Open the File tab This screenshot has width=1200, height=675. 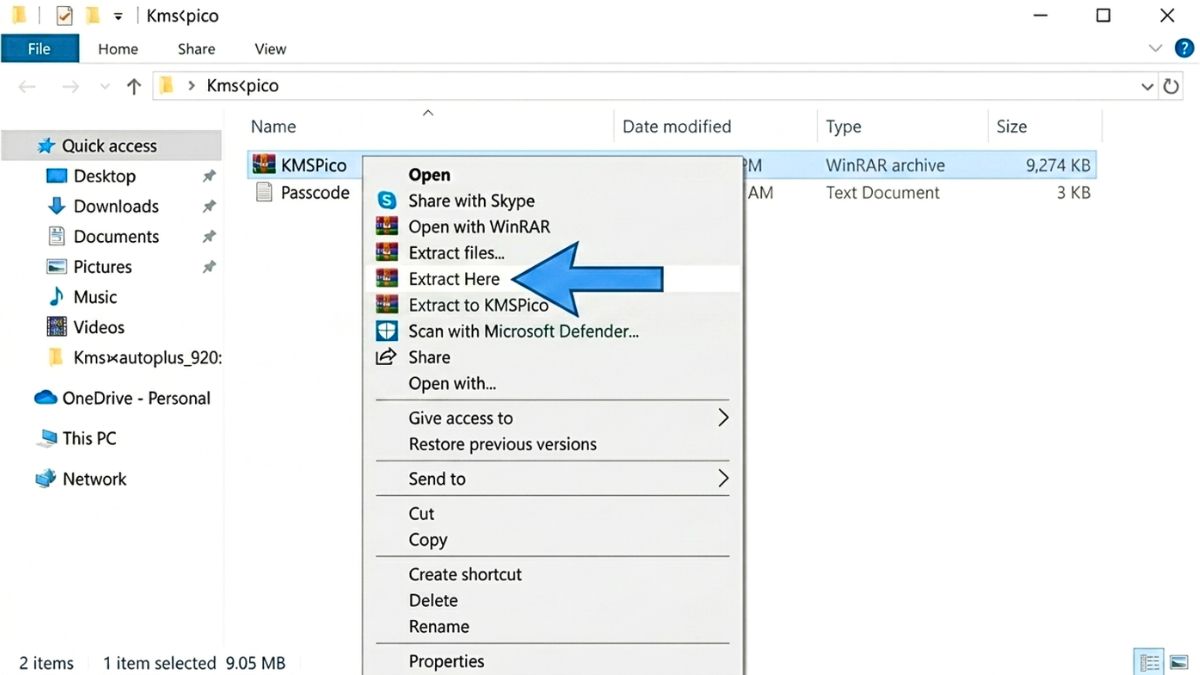(x=40, y=48)
